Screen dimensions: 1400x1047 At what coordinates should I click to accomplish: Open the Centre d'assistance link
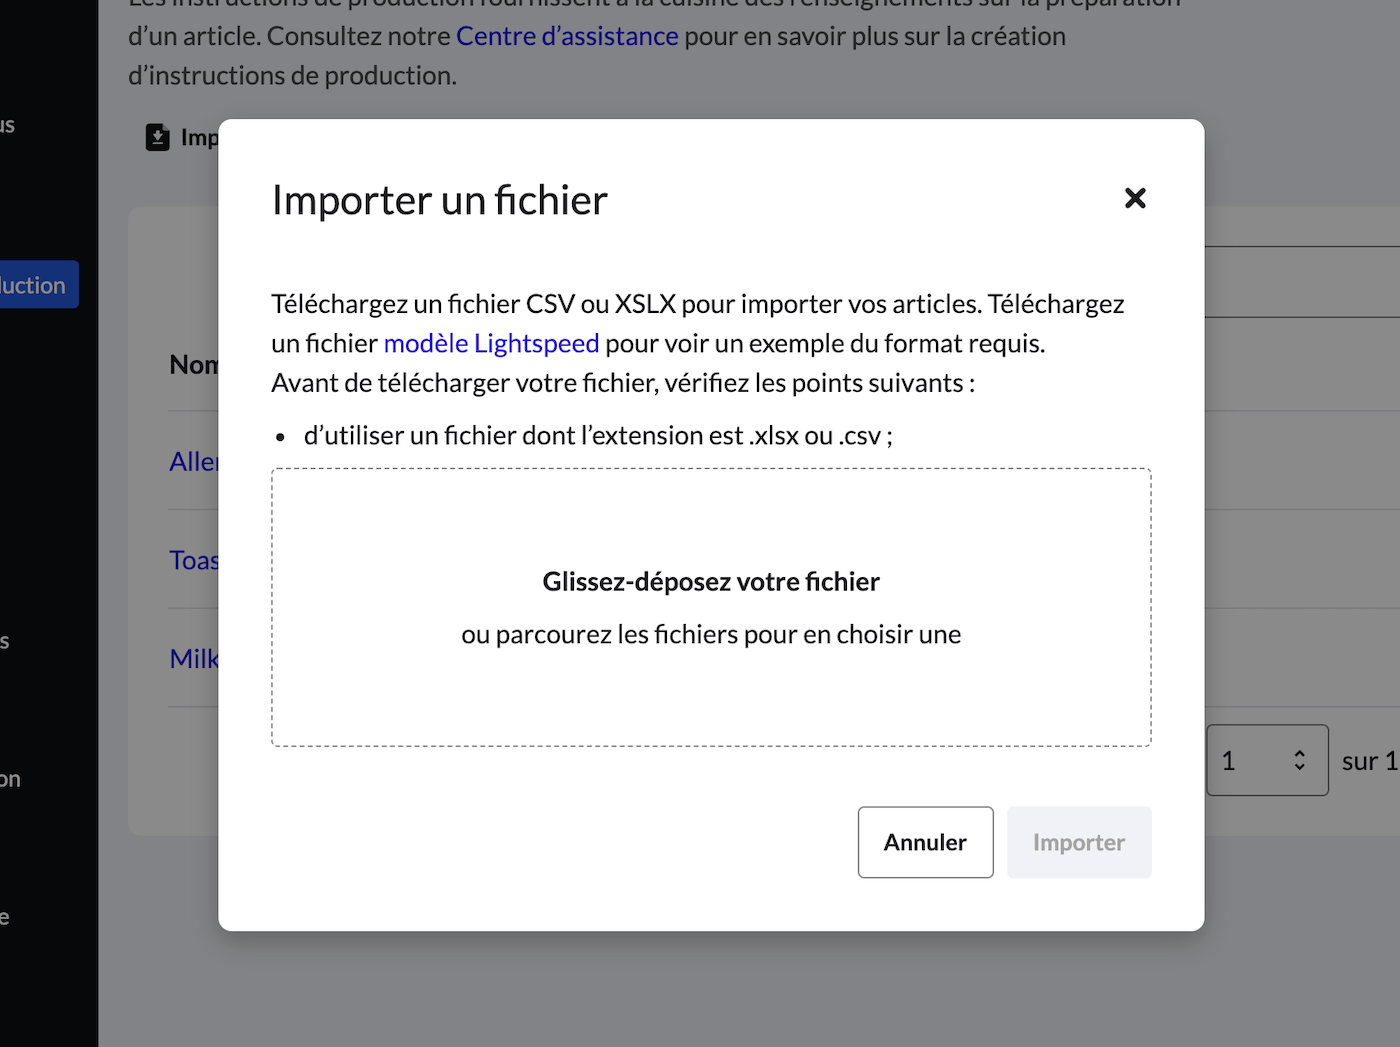[x=567, y=36]
